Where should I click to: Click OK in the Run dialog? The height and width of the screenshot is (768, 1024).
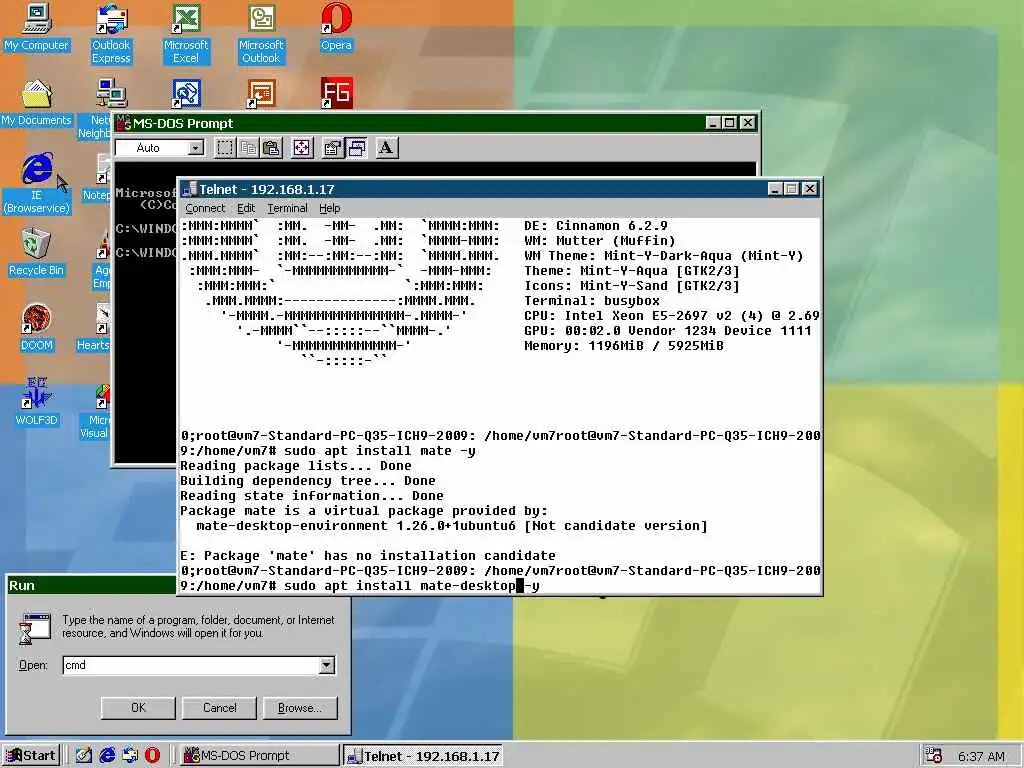(x=138, y=708)
